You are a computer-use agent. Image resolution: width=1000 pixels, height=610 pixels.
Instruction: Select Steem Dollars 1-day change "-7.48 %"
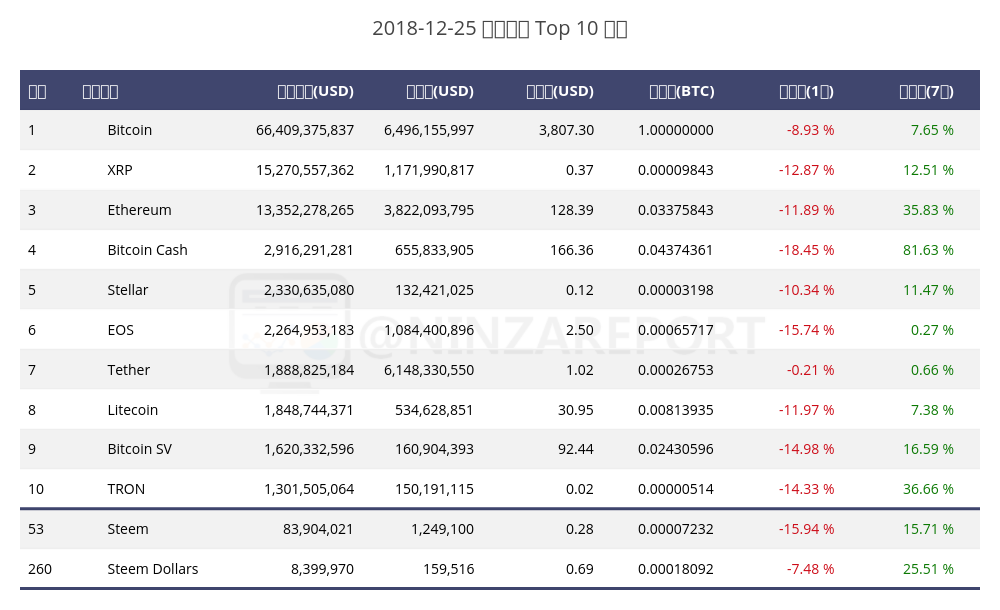[811, 569]
